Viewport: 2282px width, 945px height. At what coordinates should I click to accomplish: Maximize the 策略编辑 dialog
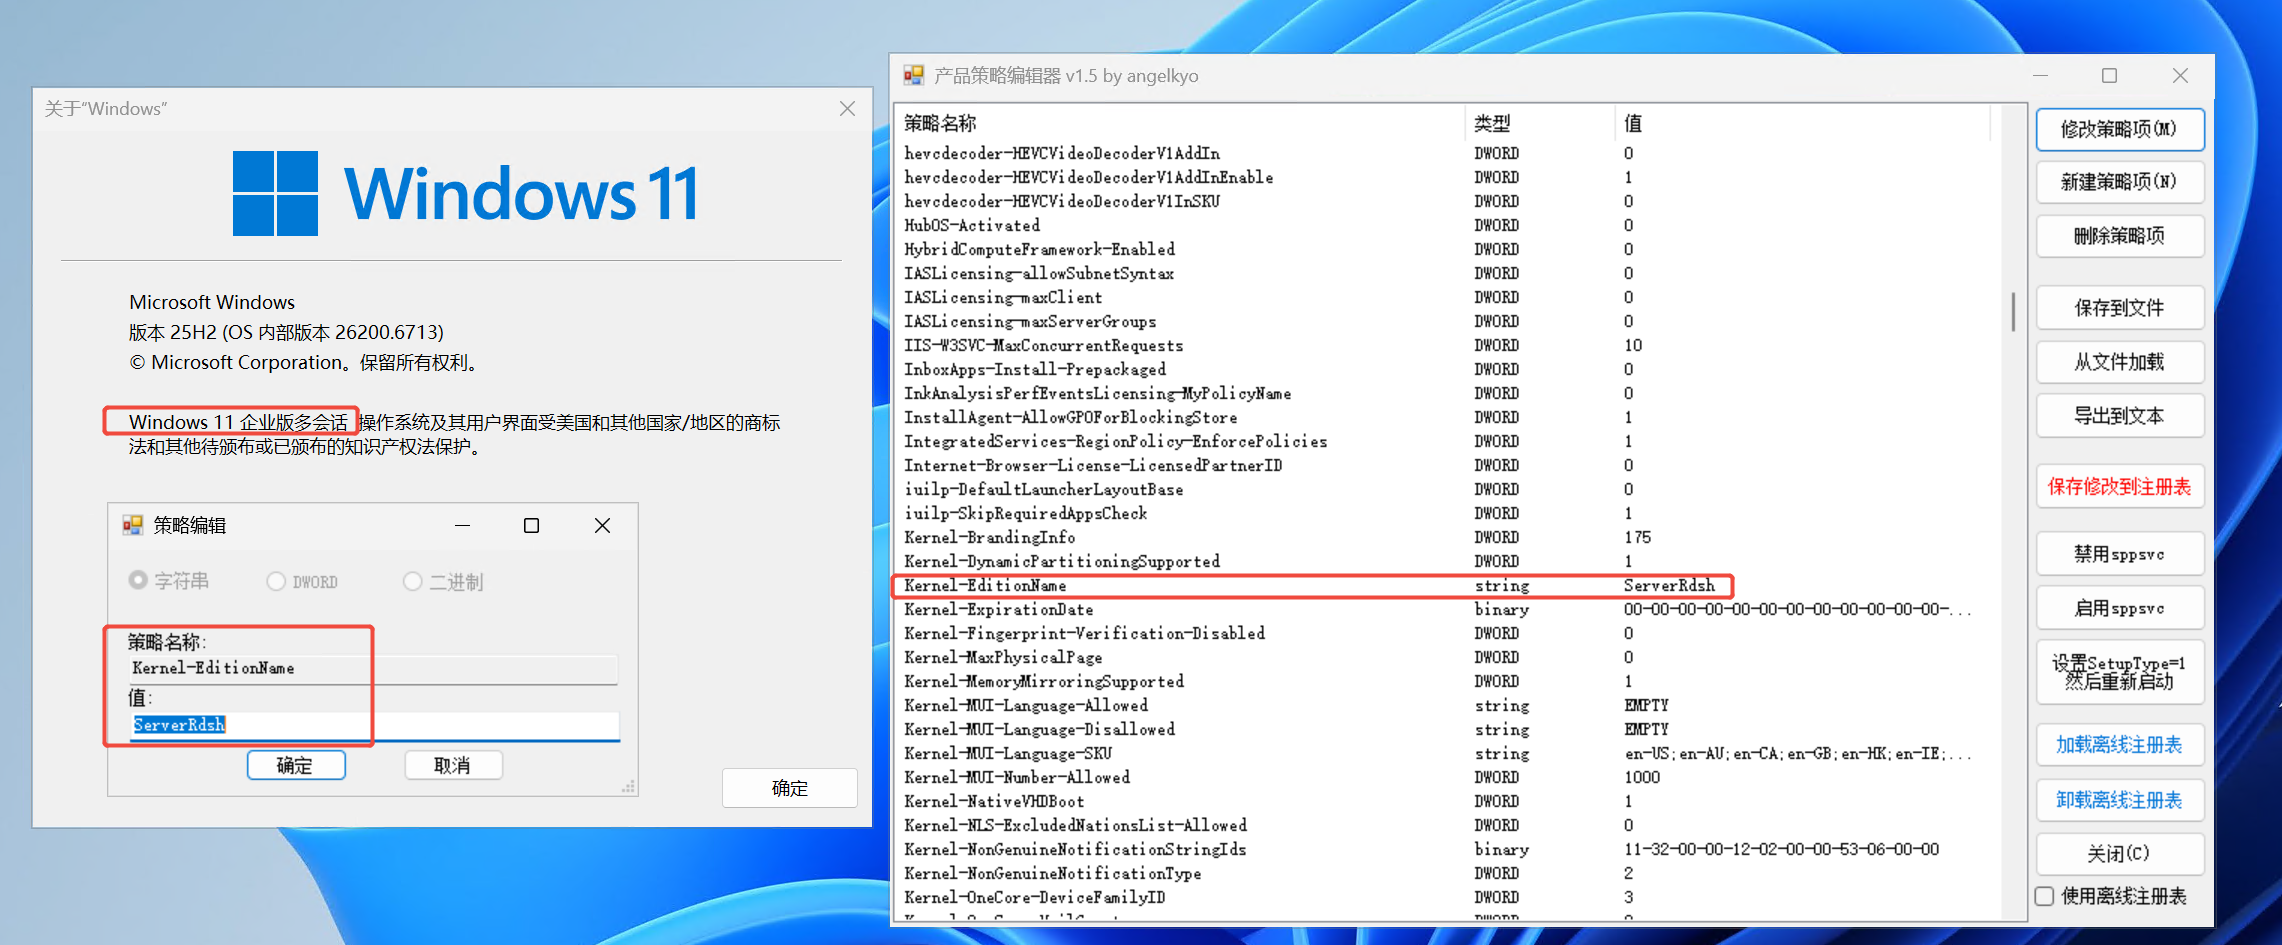[532, 525]
